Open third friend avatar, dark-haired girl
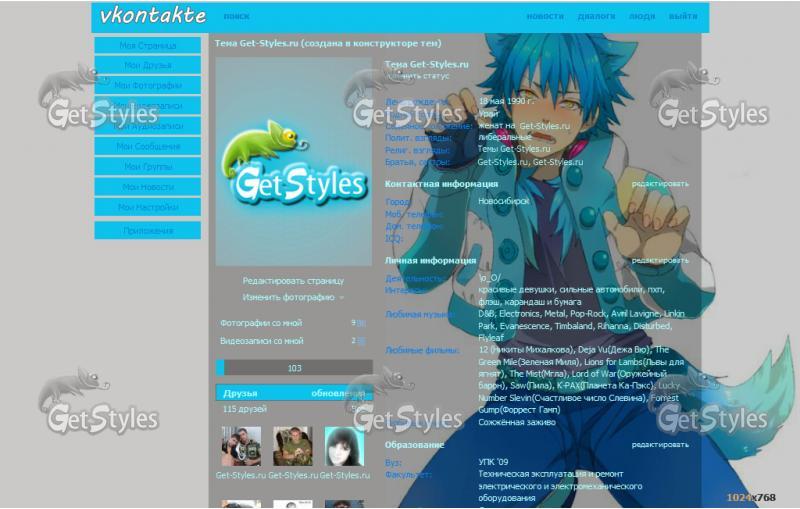Image resolution: width=800 pixels, height=509 pixels. click(x=344, y=447)
